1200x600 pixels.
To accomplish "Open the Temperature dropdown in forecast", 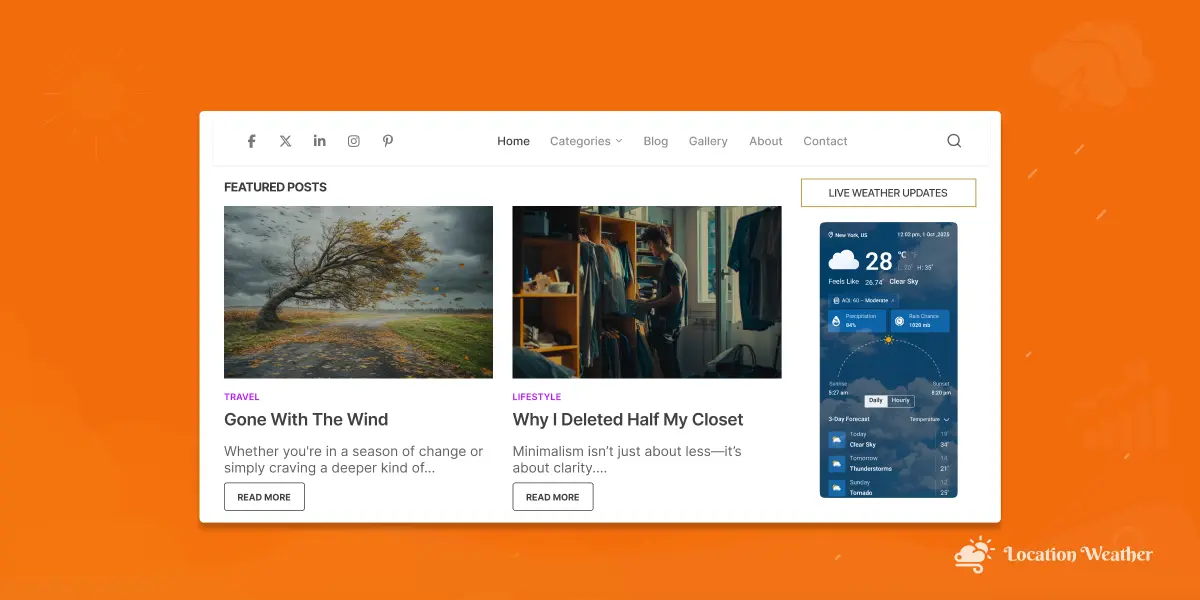I will 929,419.
